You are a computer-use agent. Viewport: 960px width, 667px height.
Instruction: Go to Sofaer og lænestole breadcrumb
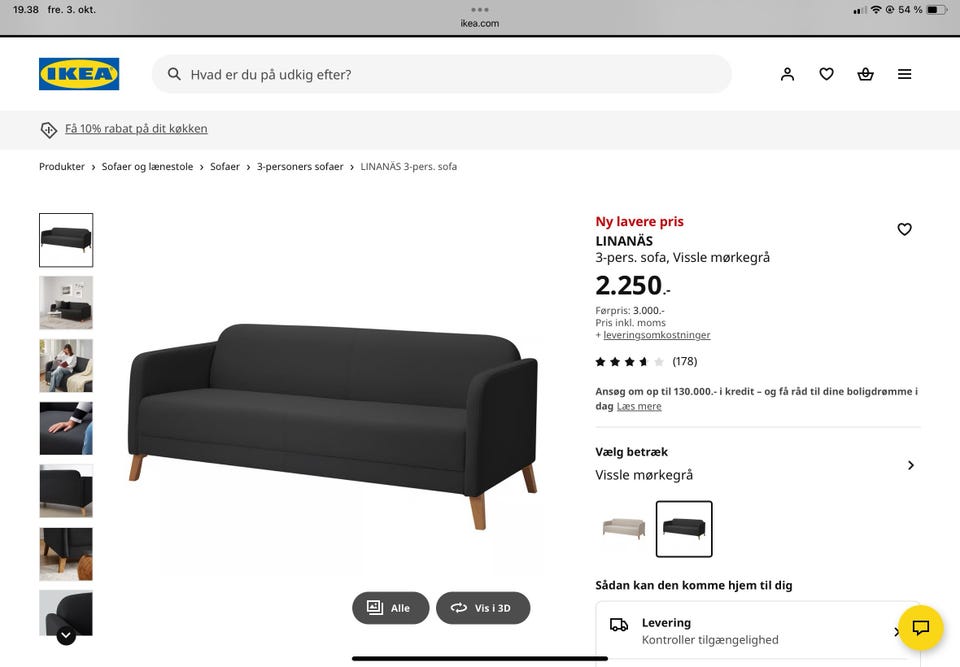point(147,167)
